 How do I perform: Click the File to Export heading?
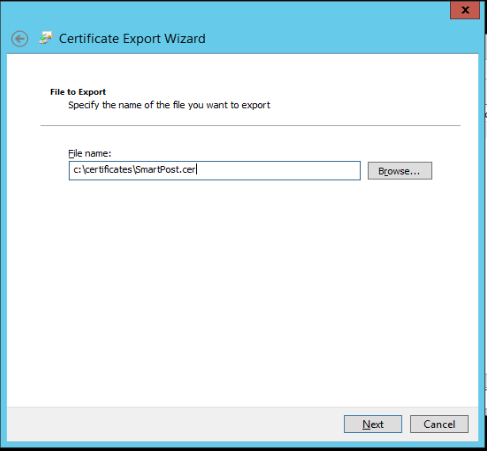78,92
